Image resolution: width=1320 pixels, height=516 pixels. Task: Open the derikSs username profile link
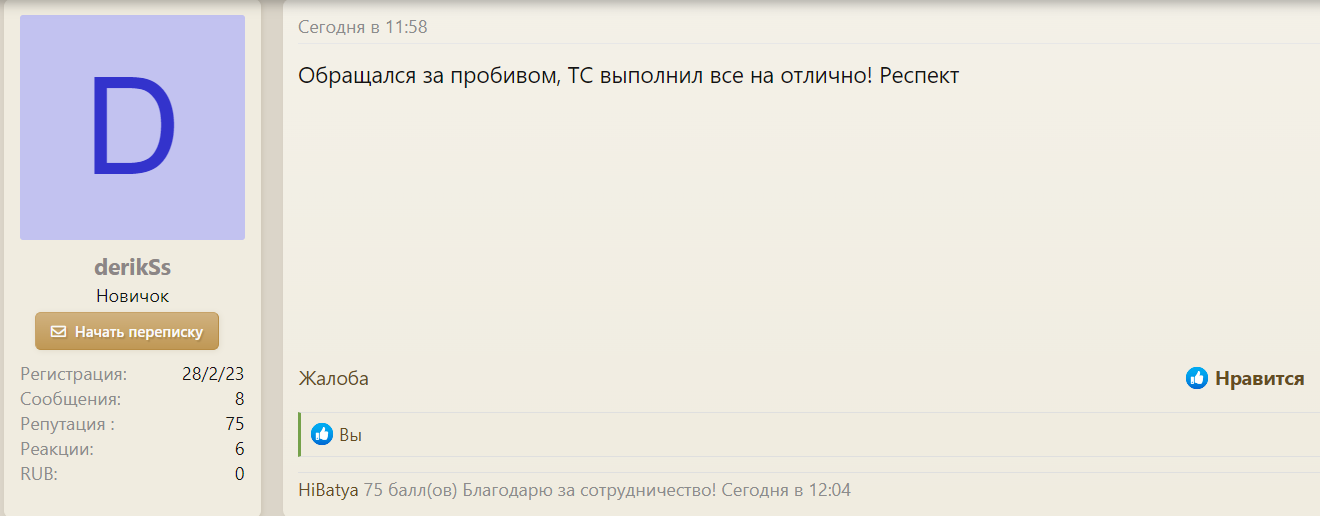click(132, 268)
